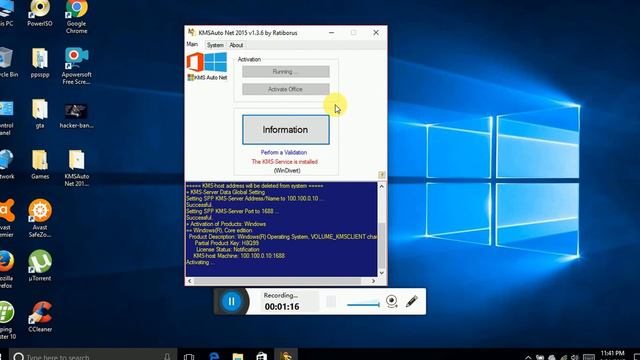Viewport: 640px width, 360px height.
Task: Select the gta folder on desktop
Action: coord(40,114)
